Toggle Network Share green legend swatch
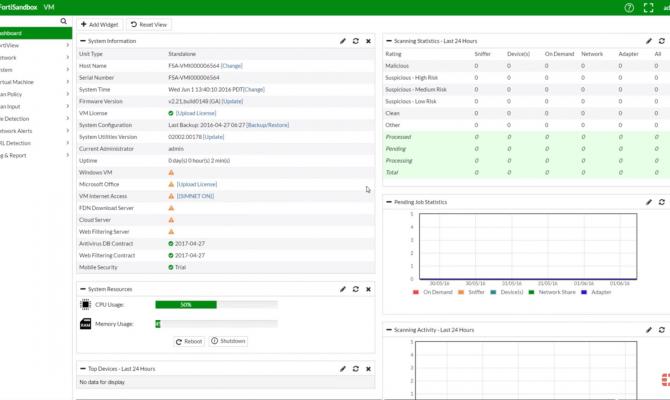 [531, 292]
